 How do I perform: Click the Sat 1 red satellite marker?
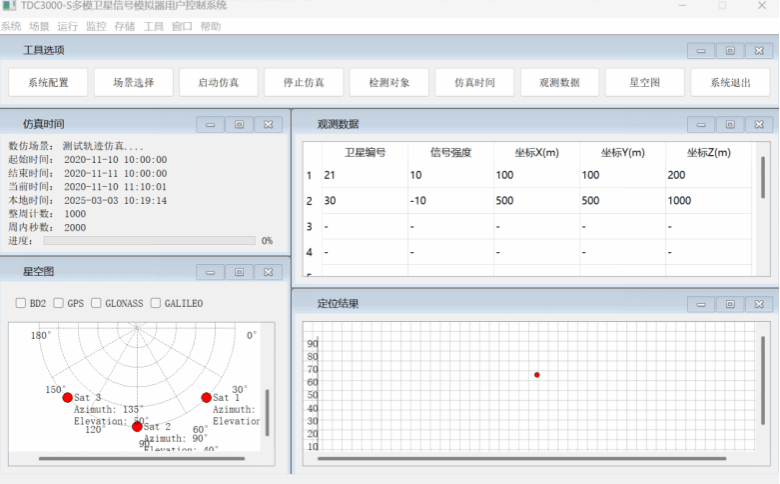click(x=206, y=398)
